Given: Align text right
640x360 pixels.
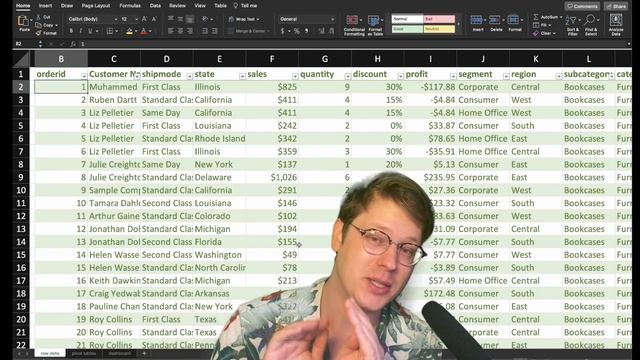Looking at the screenshot, I should pyautogui.click(x=190, y=31).
